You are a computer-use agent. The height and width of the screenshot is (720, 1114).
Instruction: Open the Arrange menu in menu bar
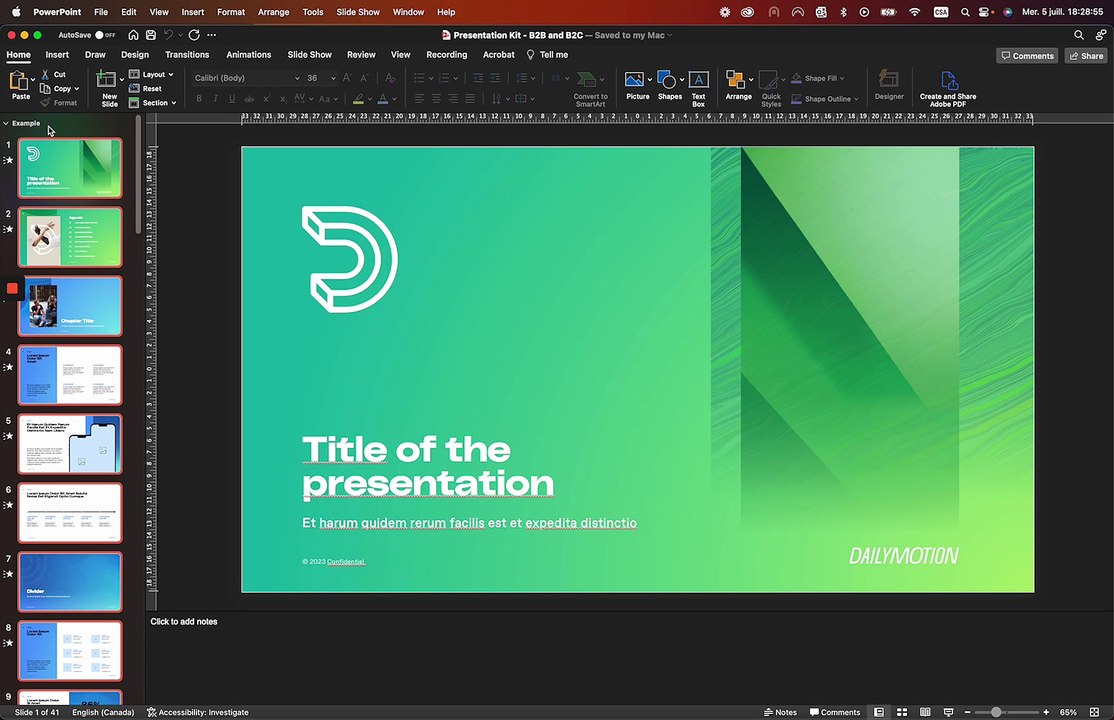tap(274, 12)
